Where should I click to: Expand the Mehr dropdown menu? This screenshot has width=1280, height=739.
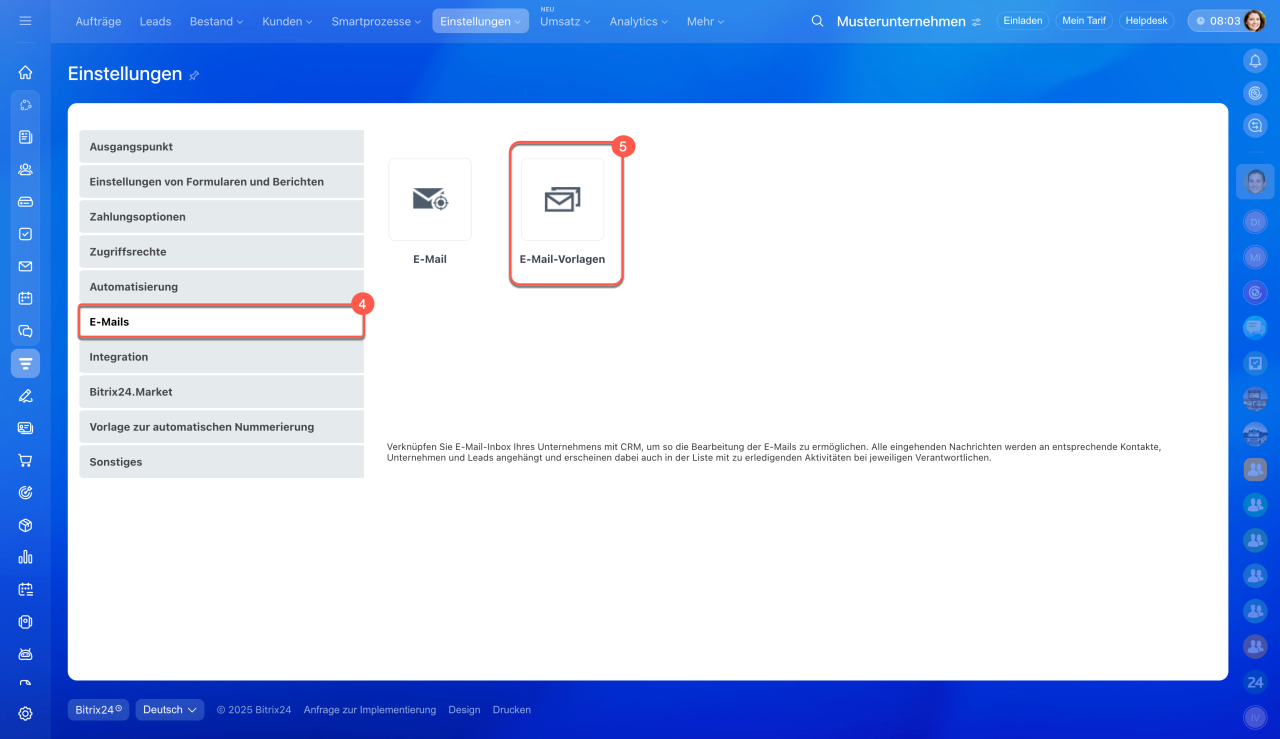(x=706, y=21)
